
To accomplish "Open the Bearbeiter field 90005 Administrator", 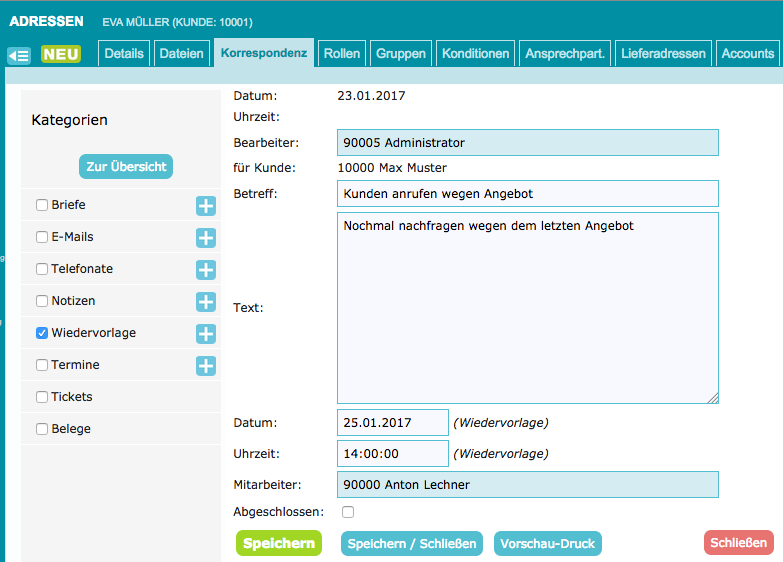I will point(528,143).
